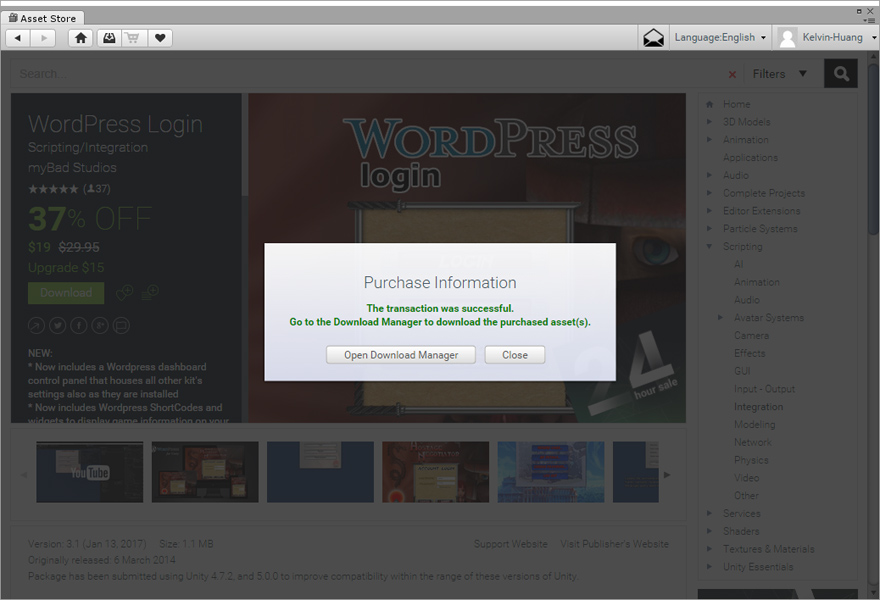Select the GUI subcategory
Screen dimensions: 880x600
point(742,371)
